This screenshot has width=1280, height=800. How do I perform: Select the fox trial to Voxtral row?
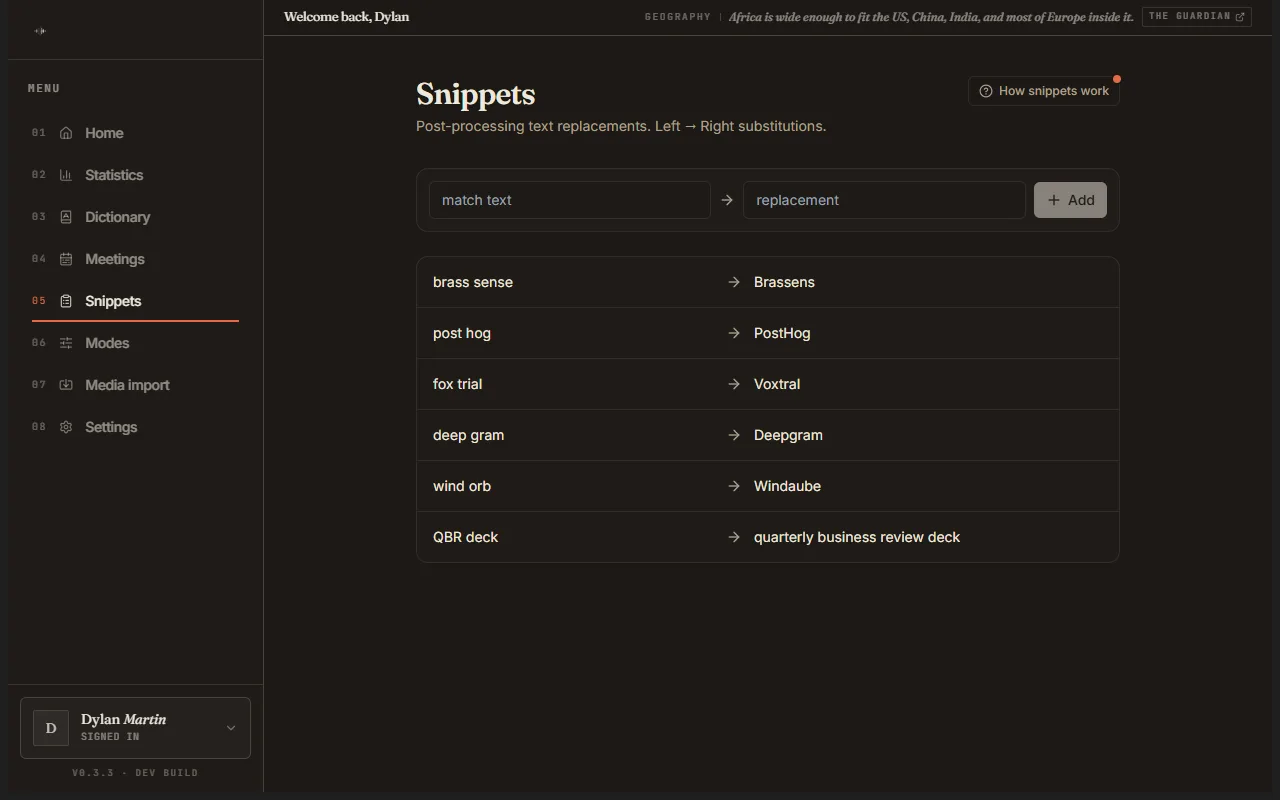click(x=768, y=384)
